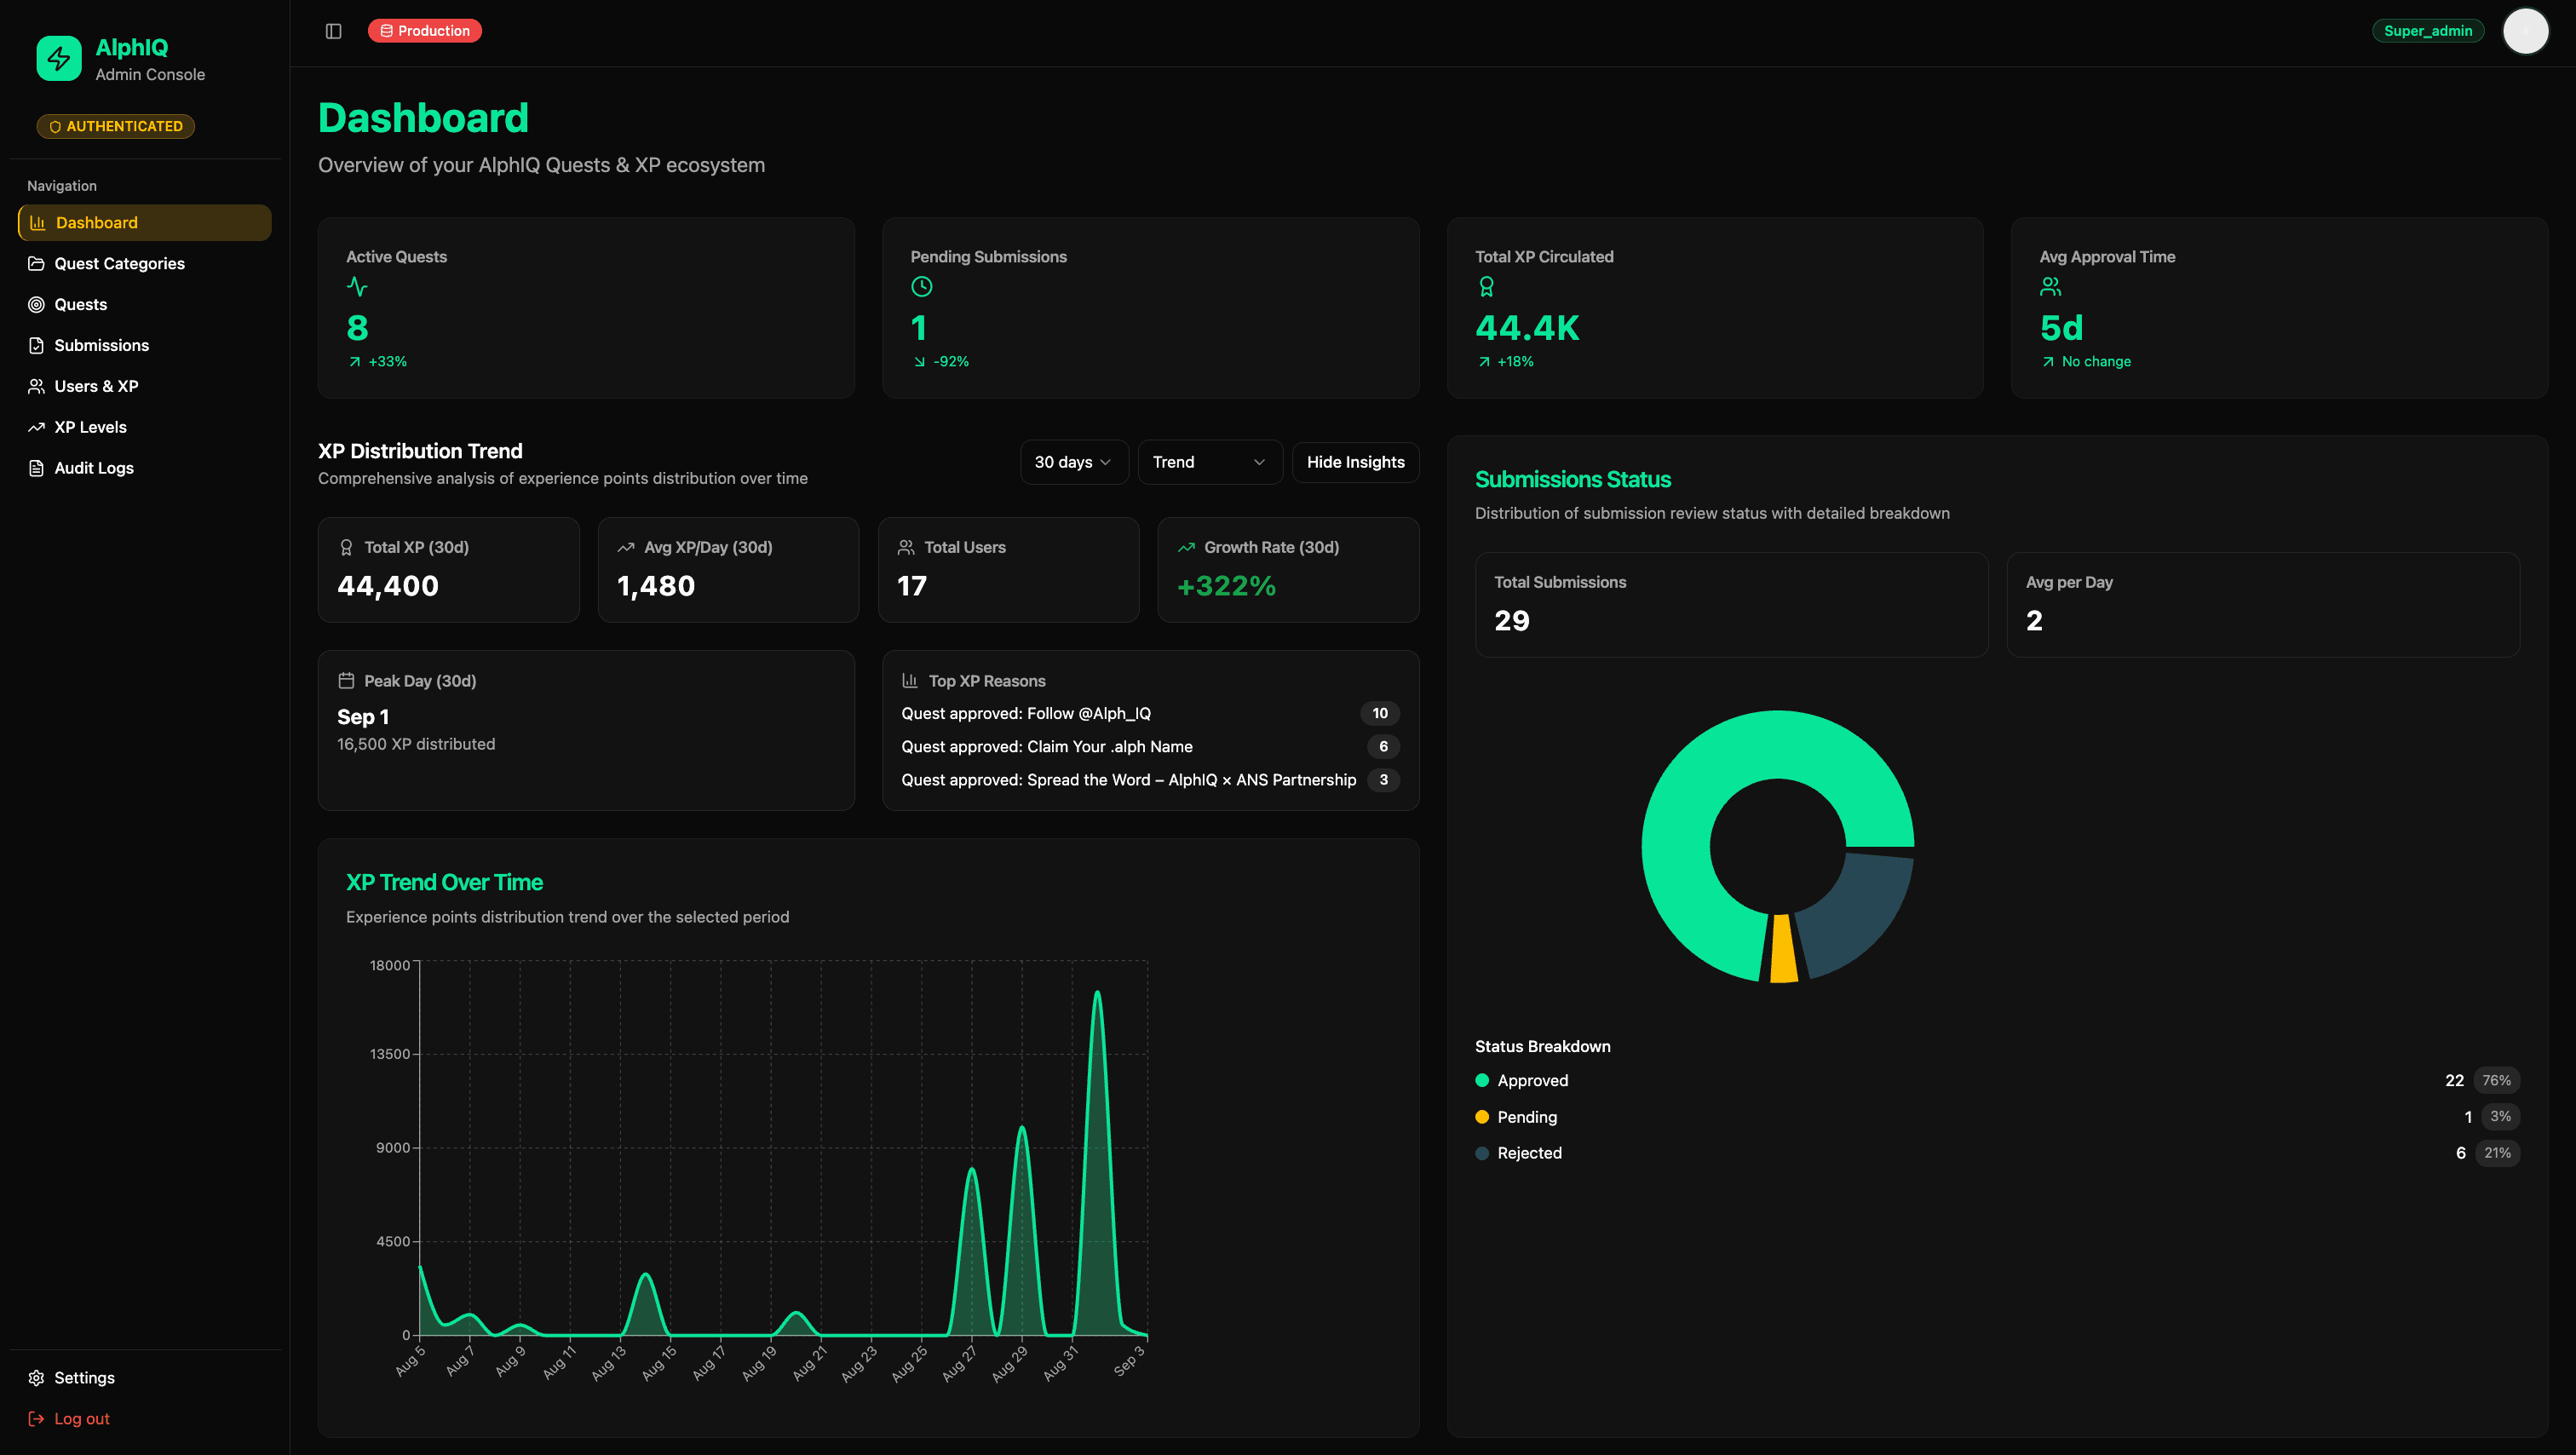This screenshot has height=1455, width=2576.
Task: Click the Production environment badge
Action: (425, 31)
